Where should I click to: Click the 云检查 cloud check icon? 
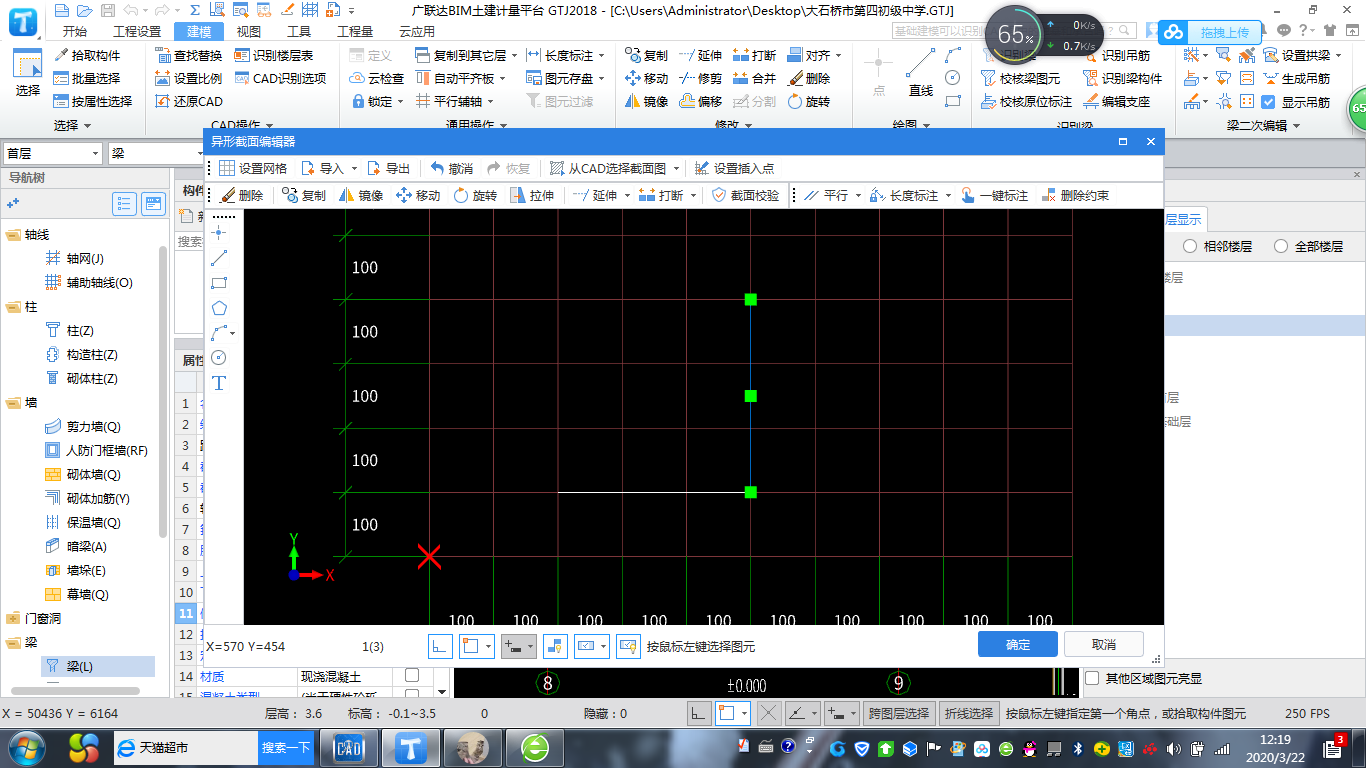(377, 78)
